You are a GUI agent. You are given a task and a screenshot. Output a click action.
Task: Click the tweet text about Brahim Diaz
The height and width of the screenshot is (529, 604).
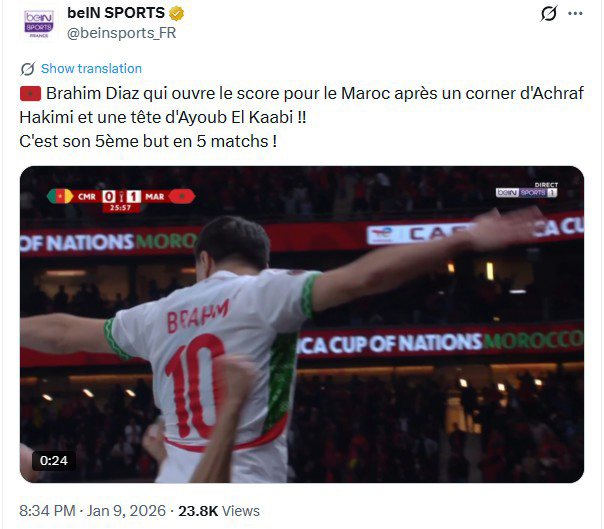click(302, 117)
